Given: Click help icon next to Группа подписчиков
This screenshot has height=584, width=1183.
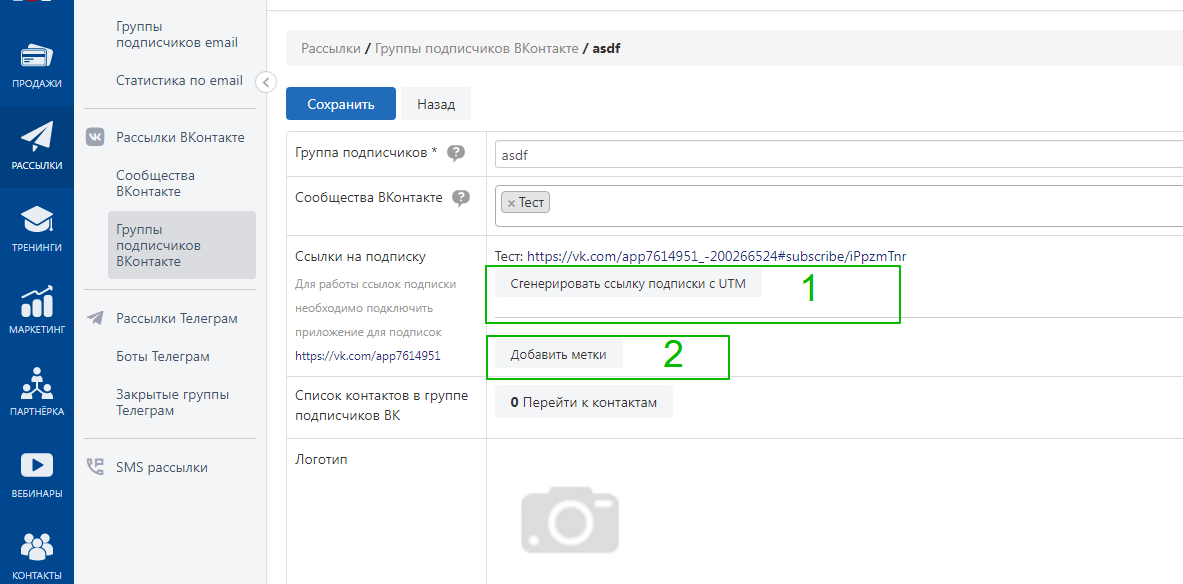Looking at the screenshot, I should tap(456, 153).
